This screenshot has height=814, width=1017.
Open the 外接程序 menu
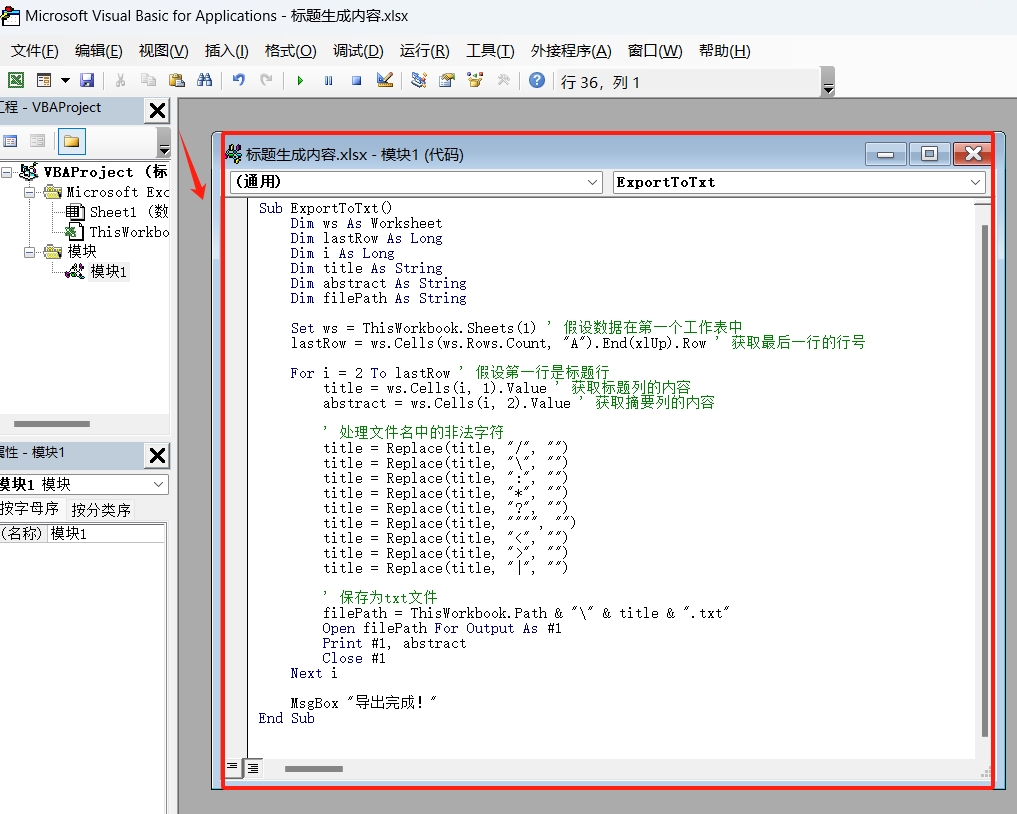(571, 51)
